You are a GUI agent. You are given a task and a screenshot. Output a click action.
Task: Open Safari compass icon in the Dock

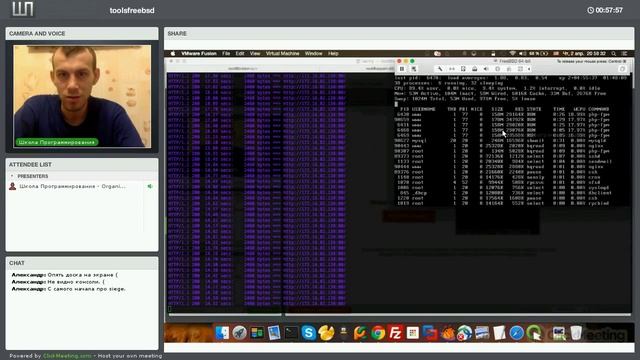click(x=516, y=333)
